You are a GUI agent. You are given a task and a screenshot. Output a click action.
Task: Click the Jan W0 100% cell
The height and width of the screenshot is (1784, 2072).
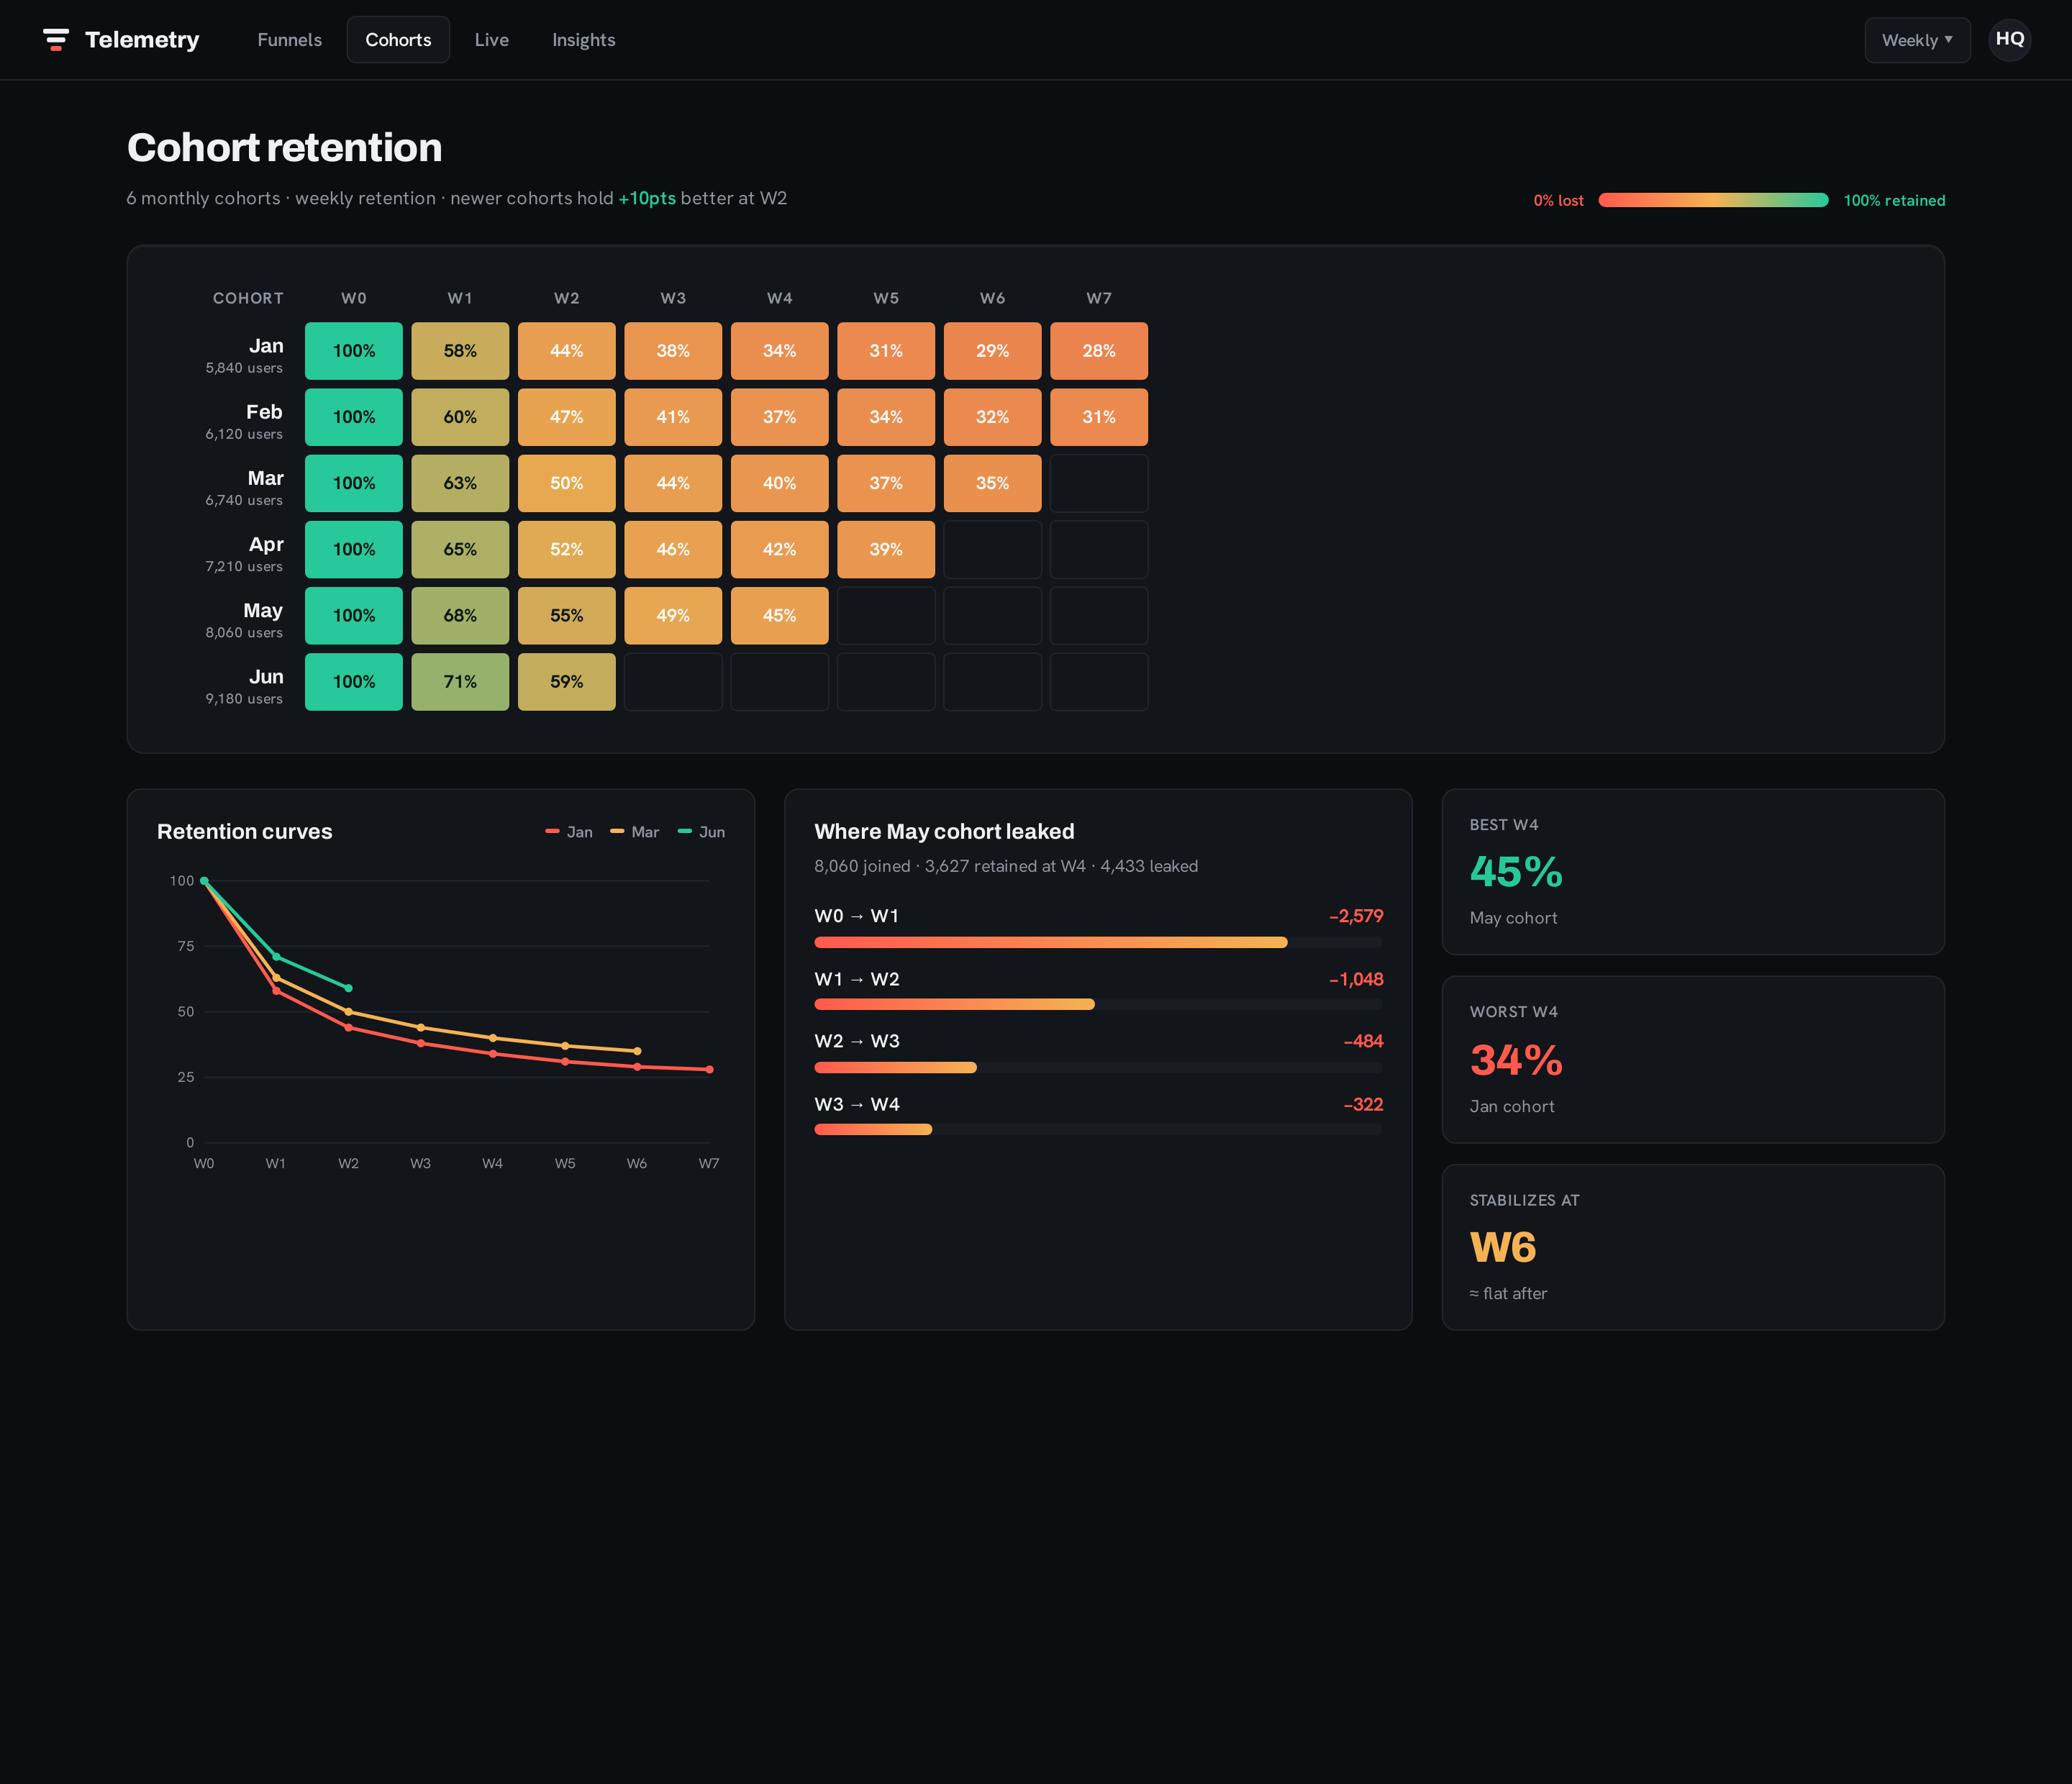354,351
